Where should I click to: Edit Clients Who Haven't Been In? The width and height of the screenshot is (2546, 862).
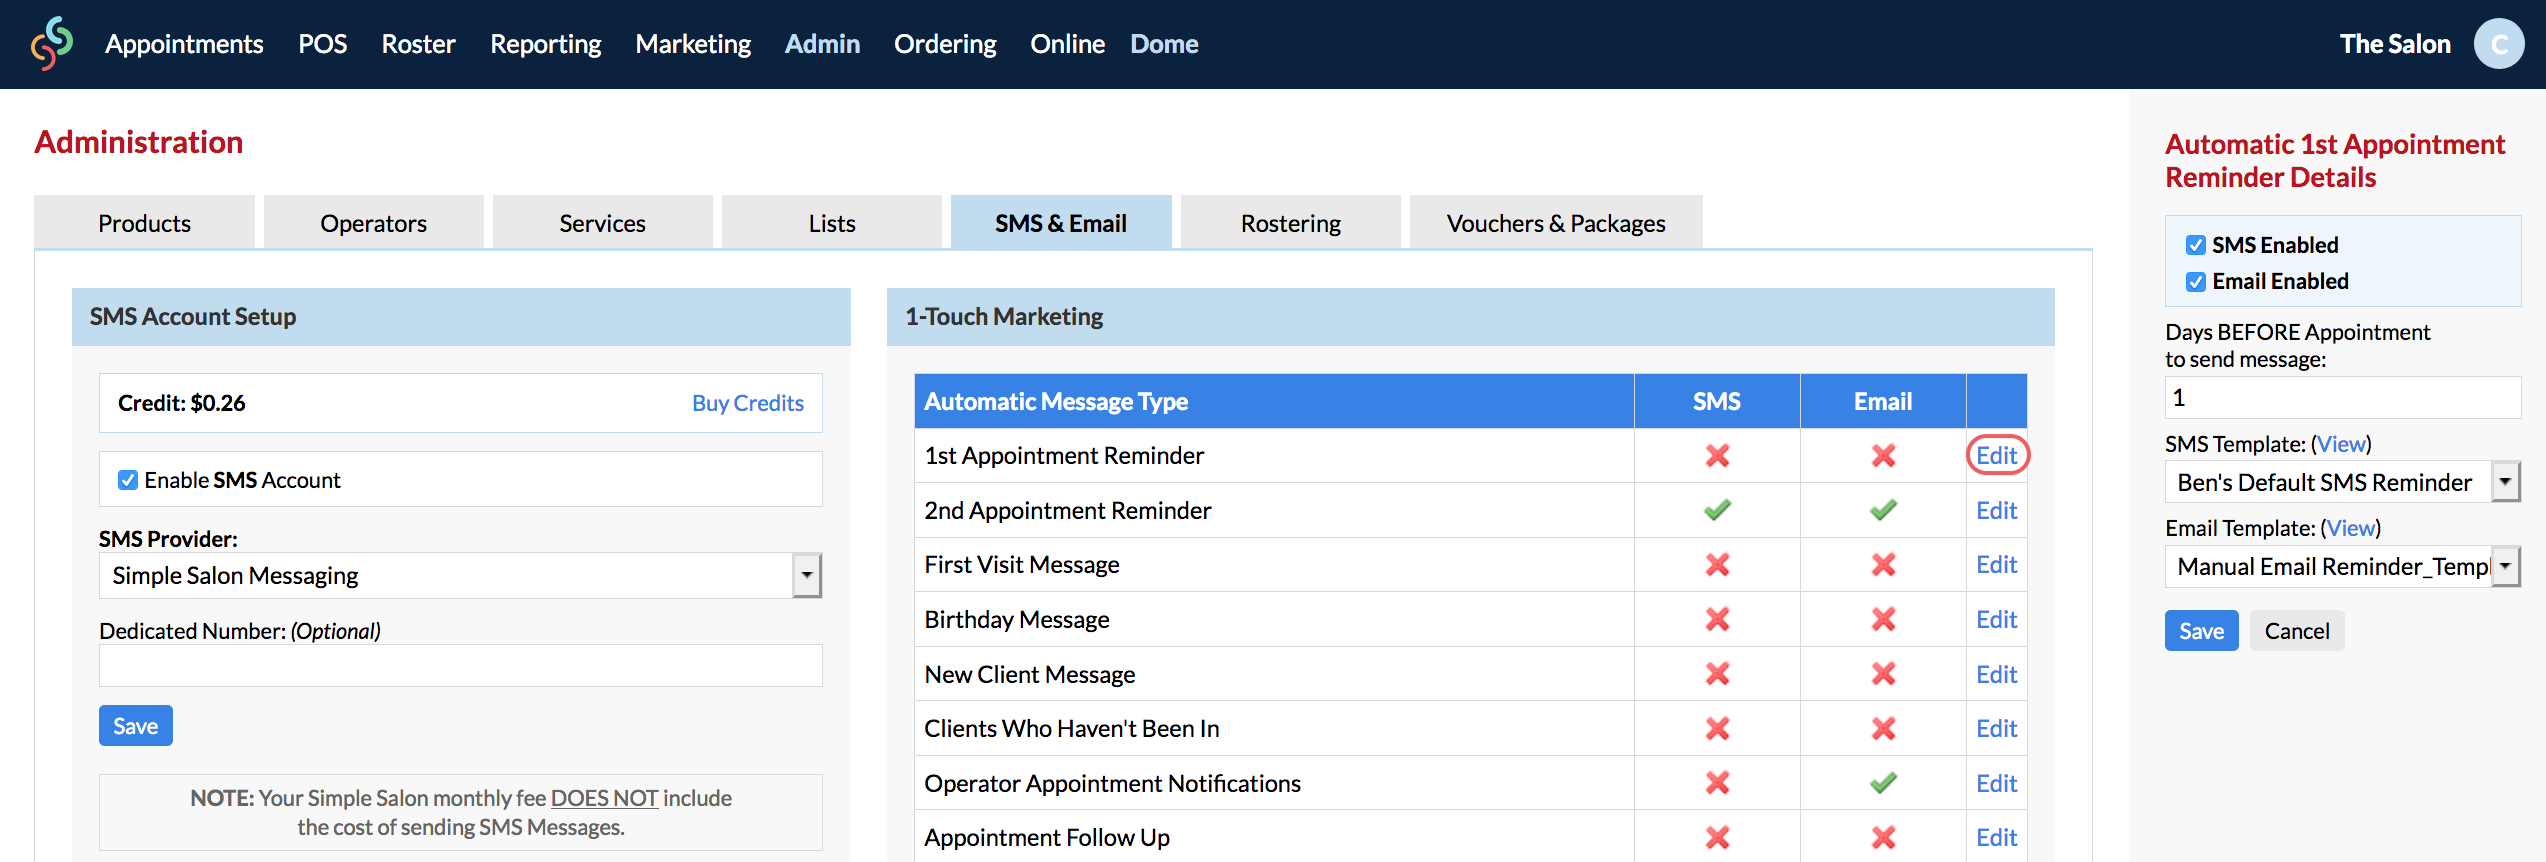1996,729
